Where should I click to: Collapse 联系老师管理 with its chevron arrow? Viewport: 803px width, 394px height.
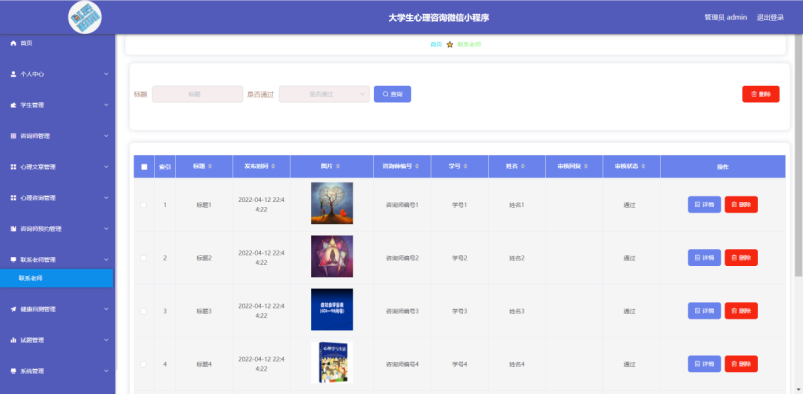tap(106, 260)
